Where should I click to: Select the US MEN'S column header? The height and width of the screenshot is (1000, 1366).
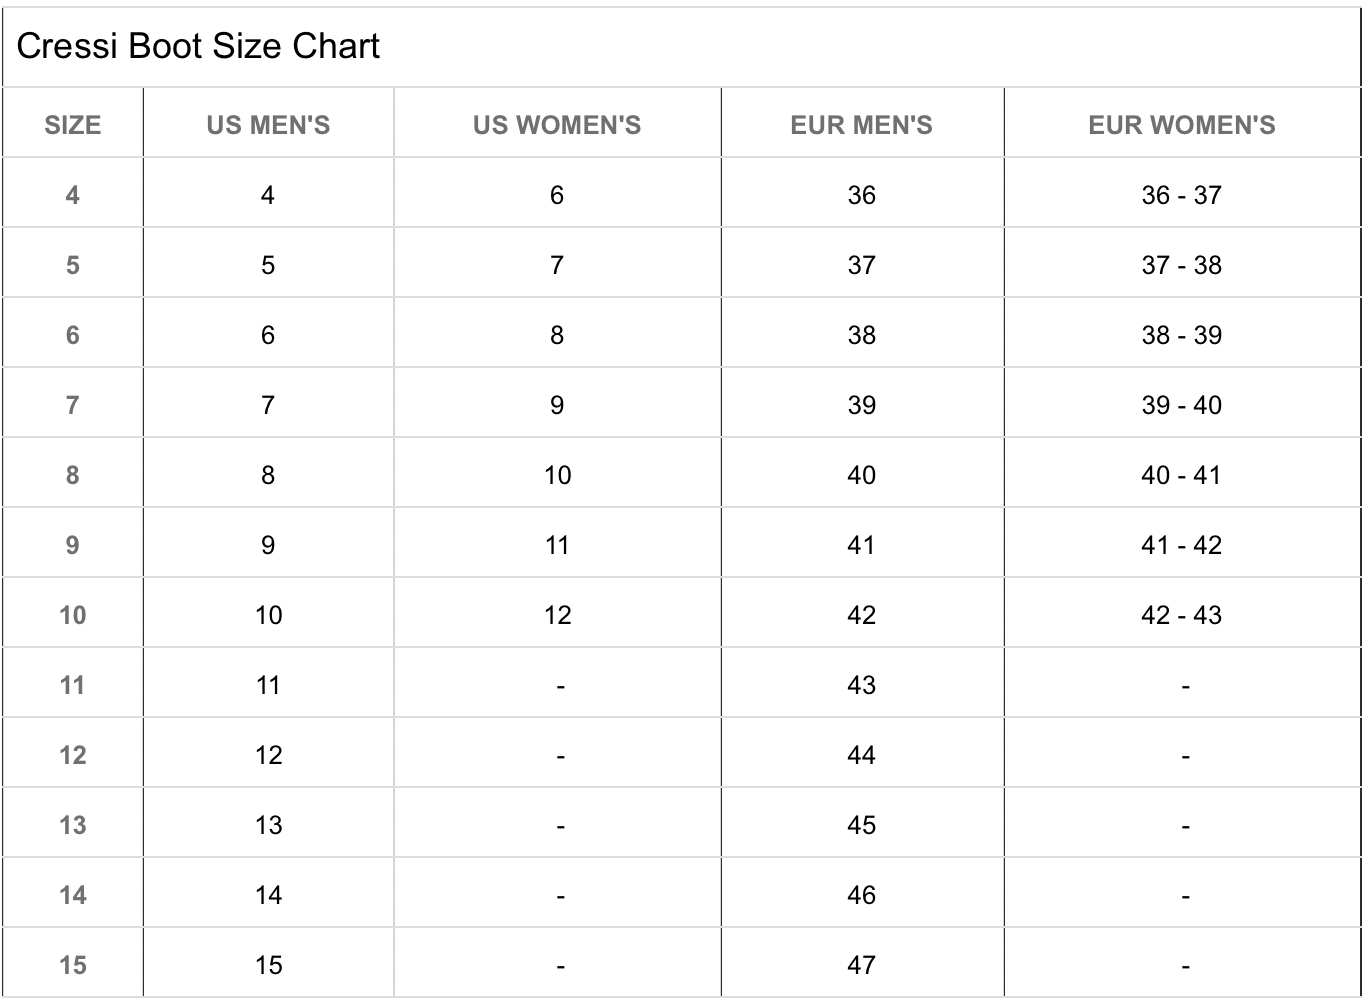point(268,125)
